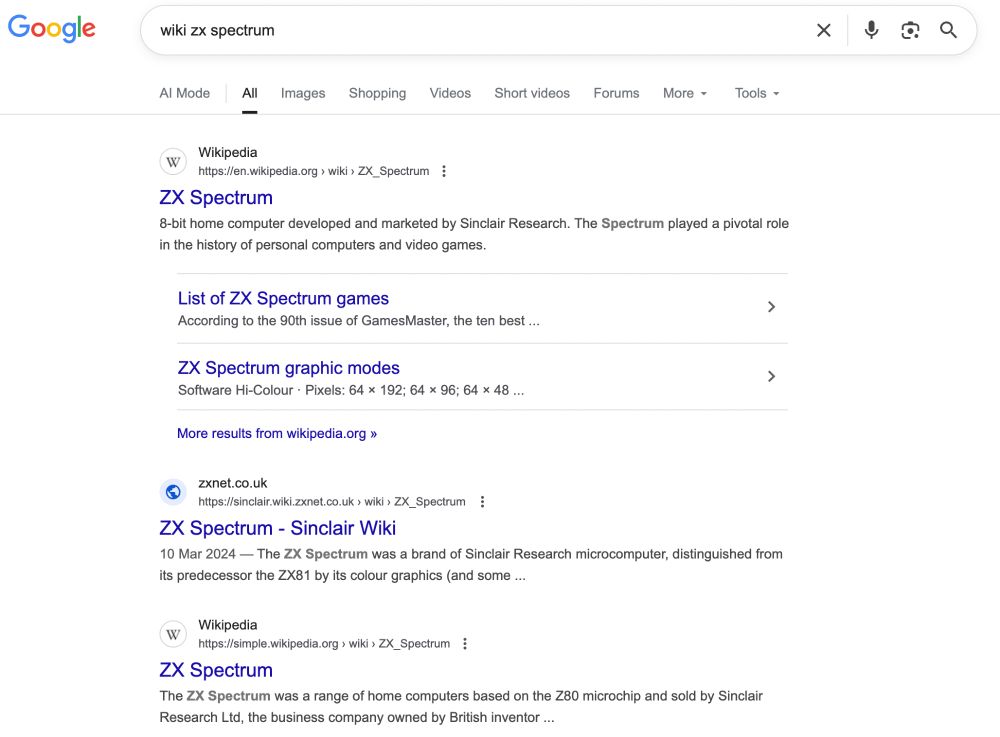Click the search magnifying glass icon
Image resolution: width=1000 pixels, height=737 pixels.
948,30
